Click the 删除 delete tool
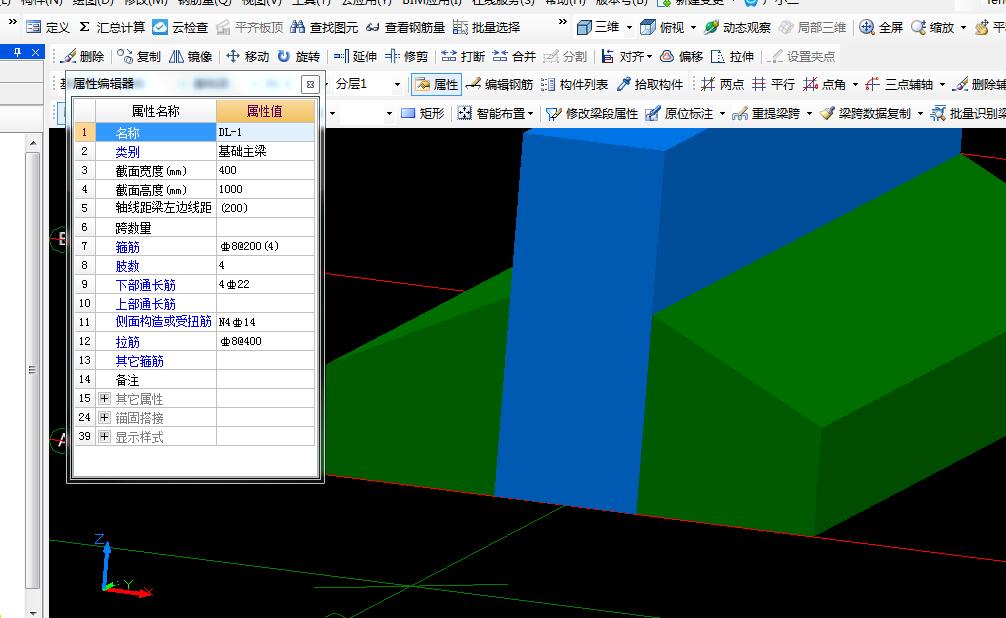Screen dimensions: 1006x618 coord(82,56)
